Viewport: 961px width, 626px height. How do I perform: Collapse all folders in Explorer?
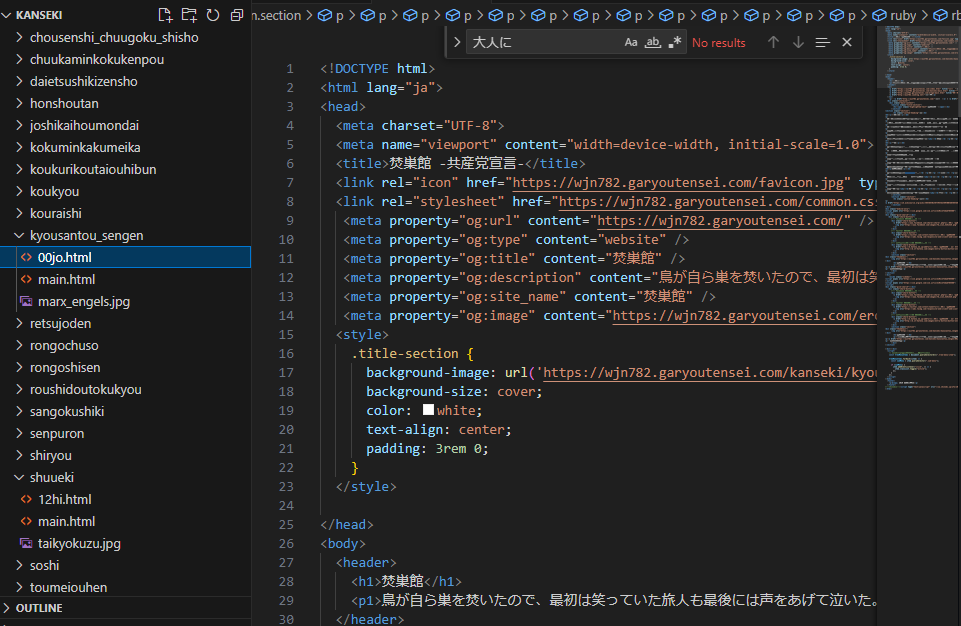[237, 15]
